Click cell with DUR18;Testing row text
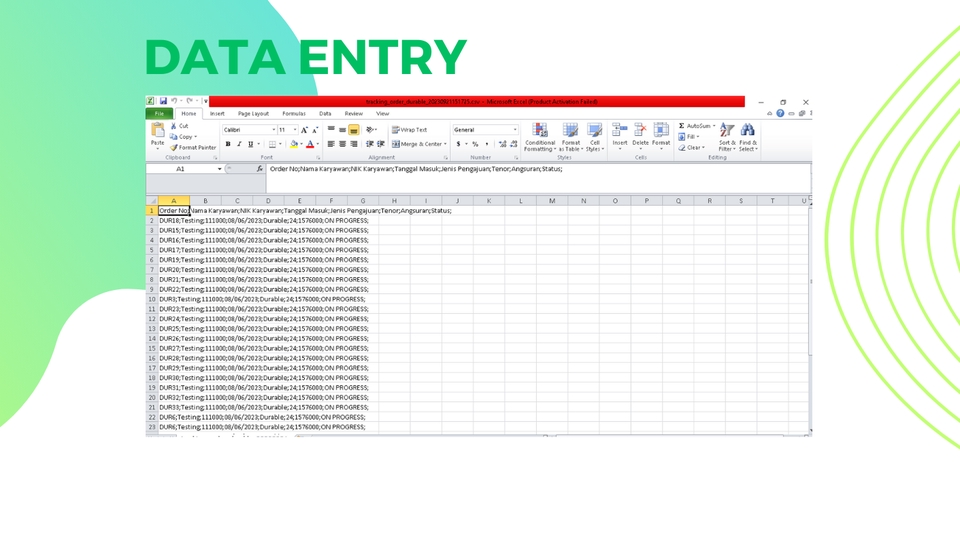Viewport: 960px width, 540px height. (x=264, y=220)
